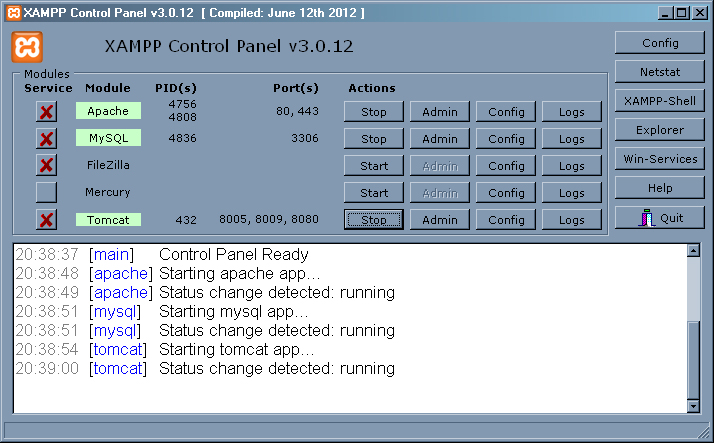Screen dimensions: 714x443
Task: Click the FileZilla module name
Action: (x=108, y=165)
